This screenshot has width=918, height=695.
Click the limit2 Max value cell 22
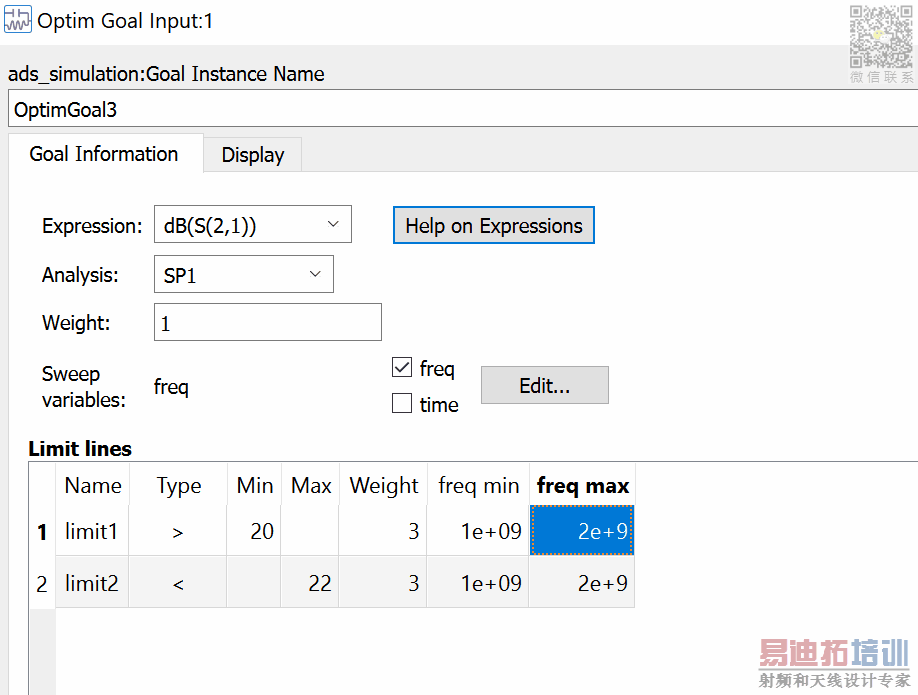point(310,583)
